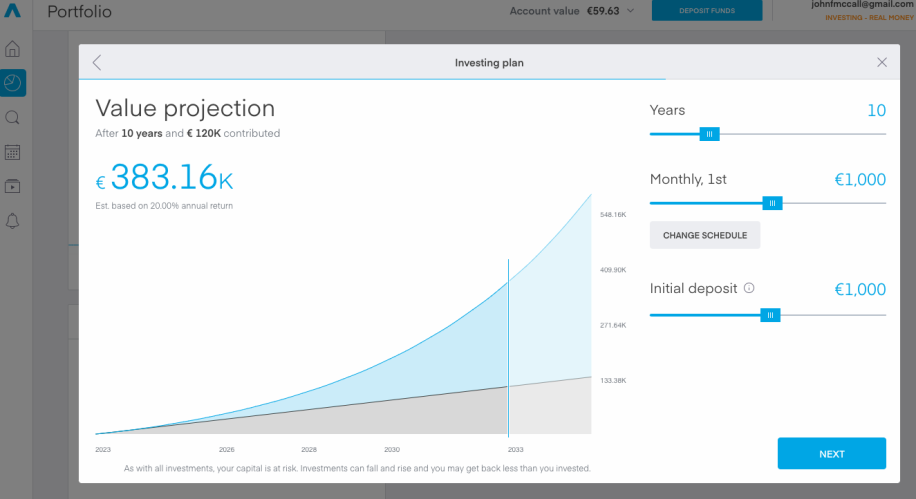Click the Monthly €1,000 amount value
This screenshot has width=916, height=499.
tap(860, 179)
